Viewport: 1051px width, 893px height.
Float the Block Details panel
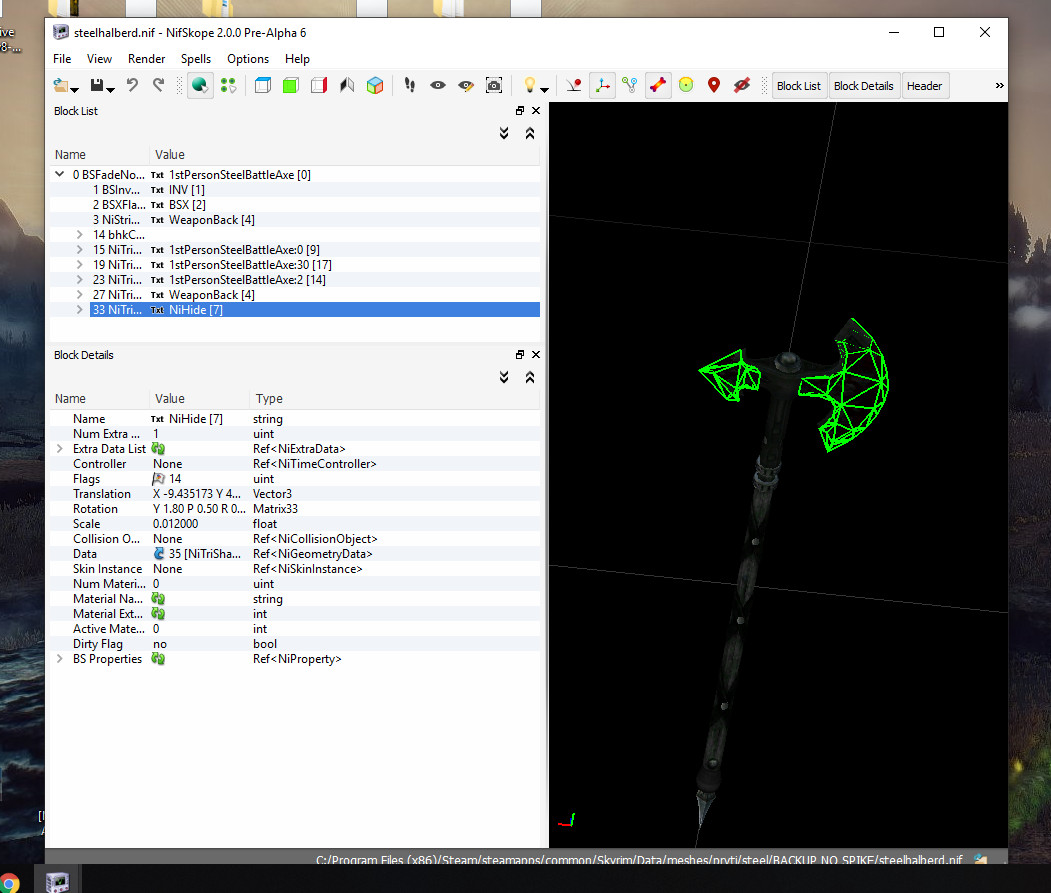click(519, 355)
